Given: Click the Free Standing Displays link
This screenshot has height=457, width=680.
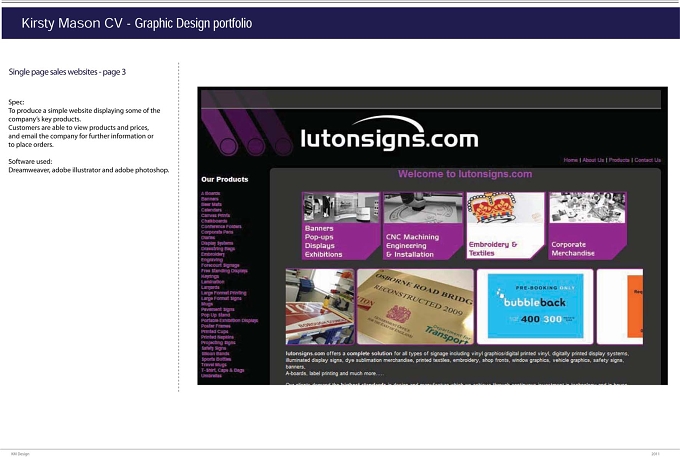Looking at the screenshot, I should tap(224, 271).
